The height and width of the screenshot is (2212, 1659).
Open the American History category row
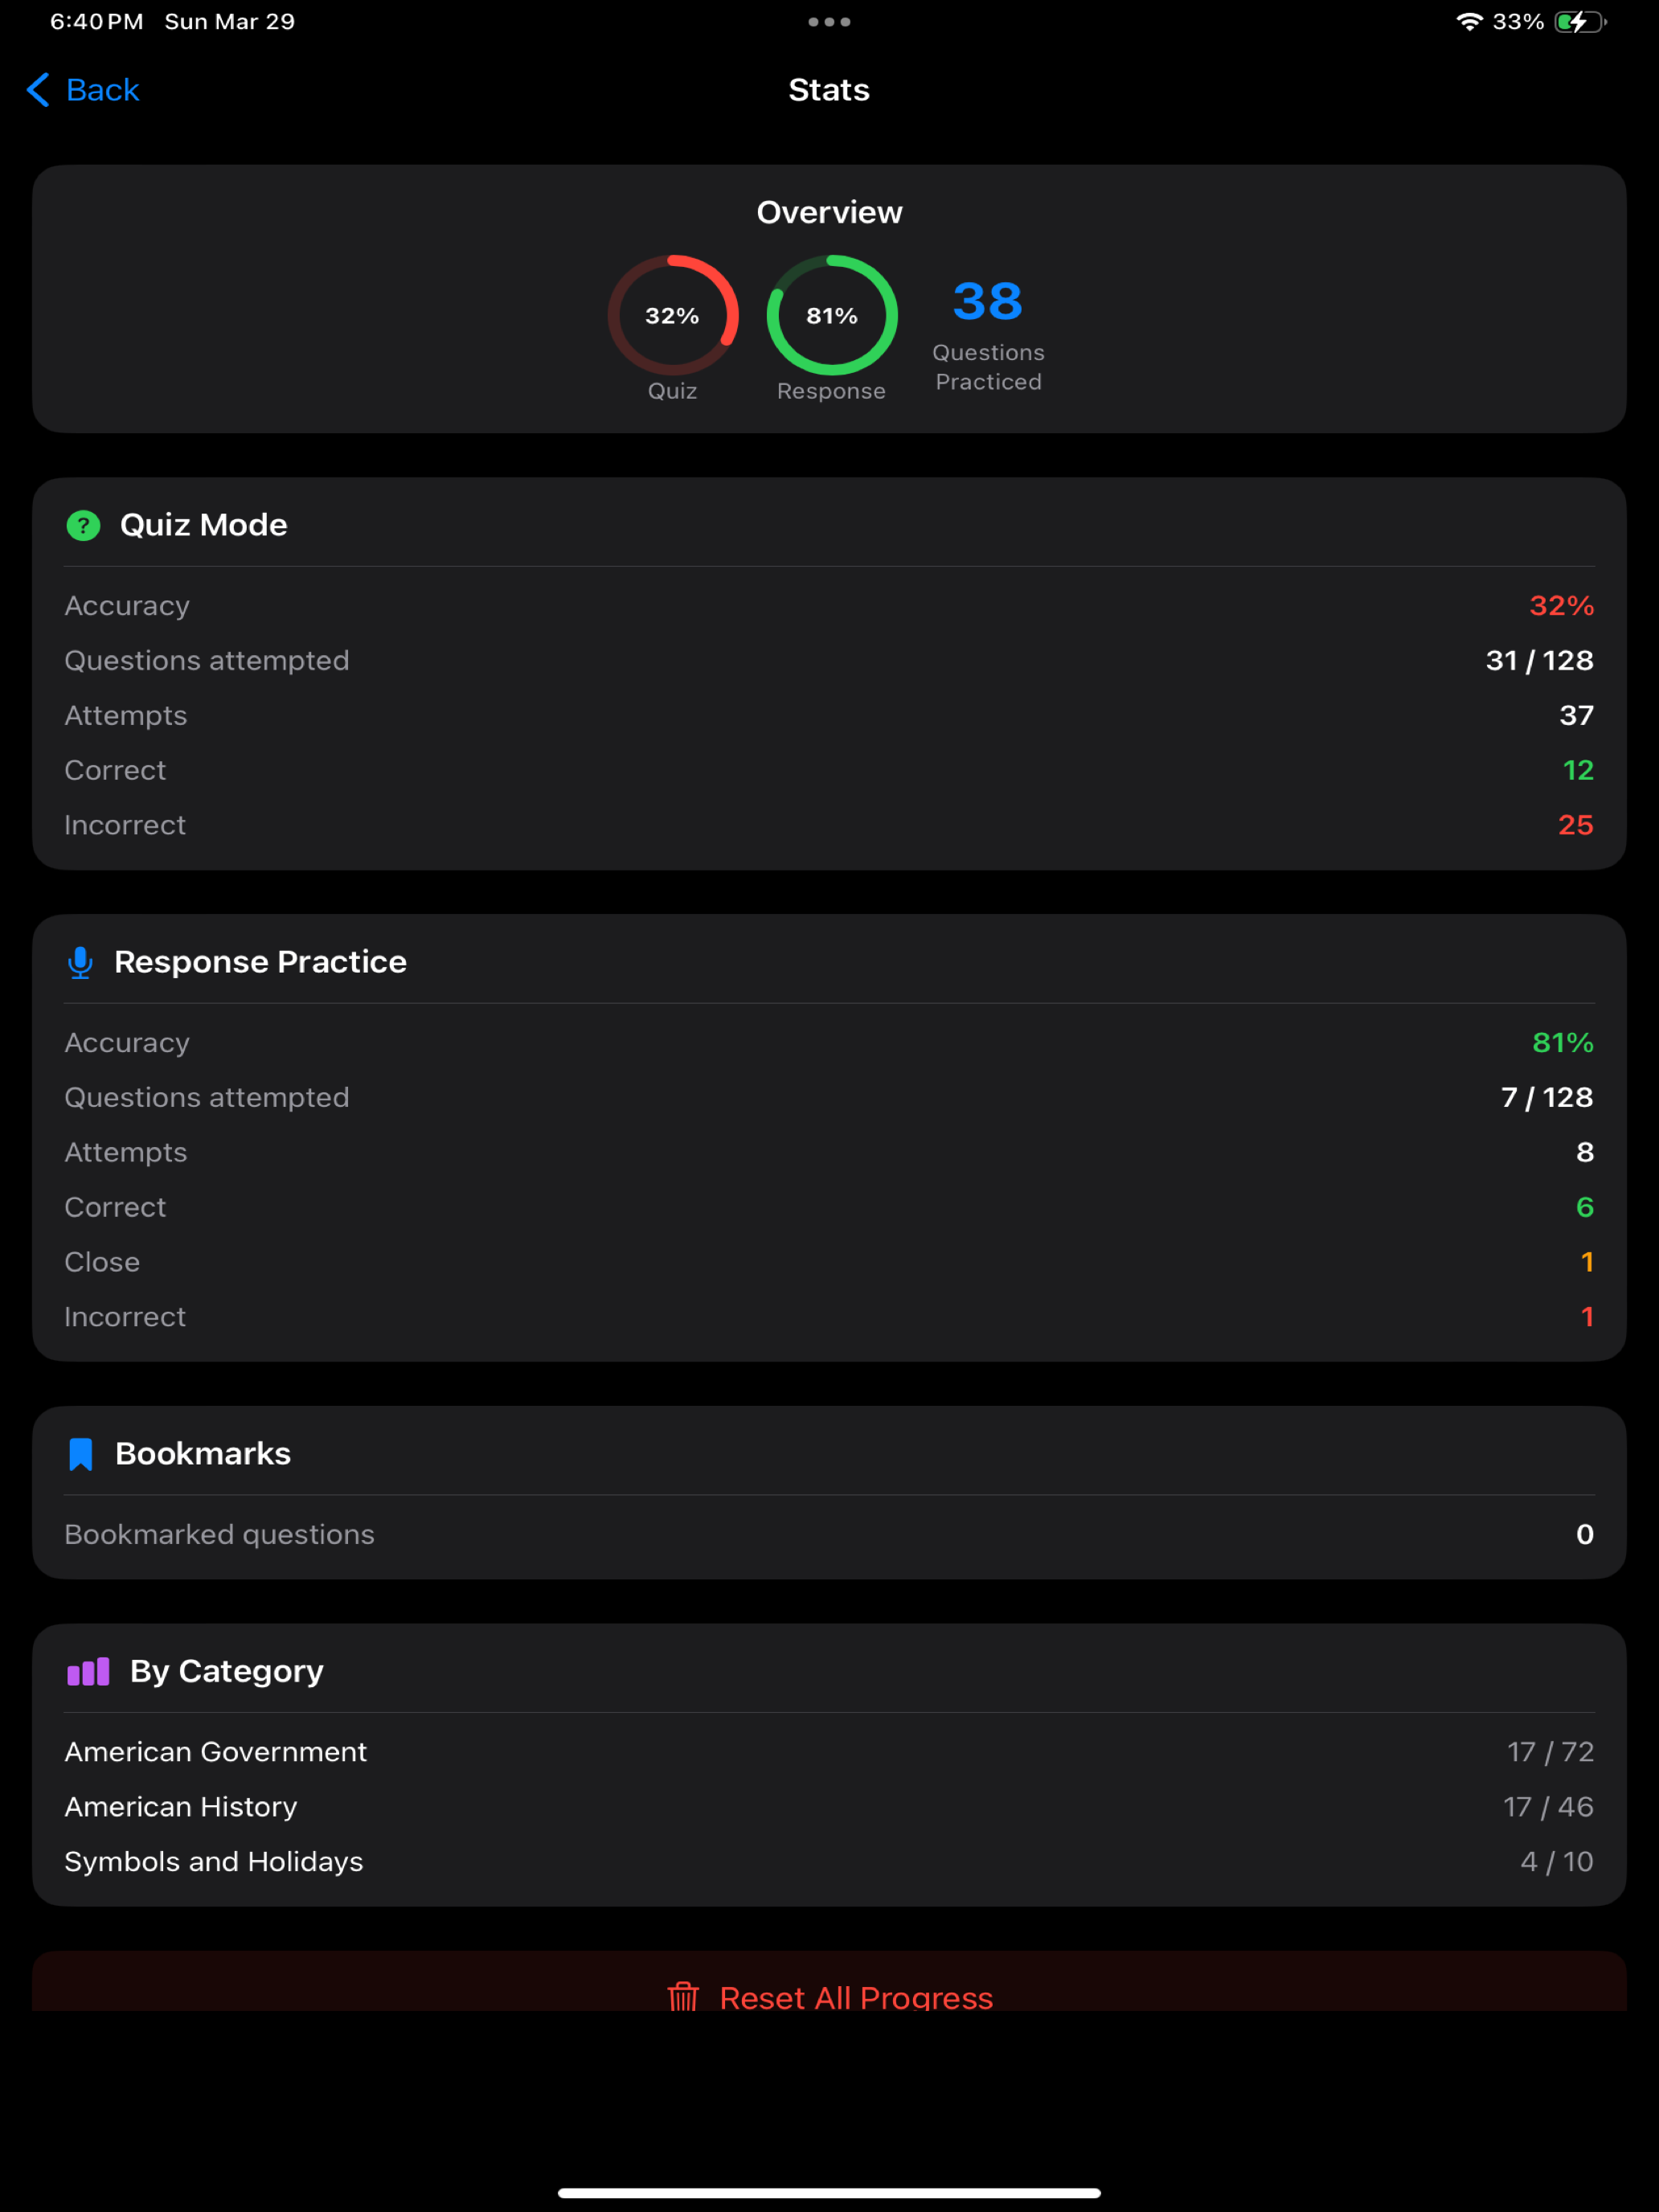point(829,1807)
